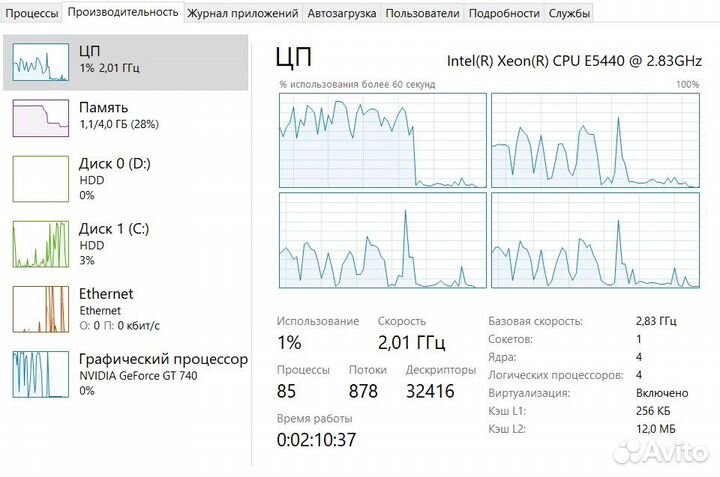
Task: Click the bottom-left CPU core graph
Action: click(x=382, y=239)
